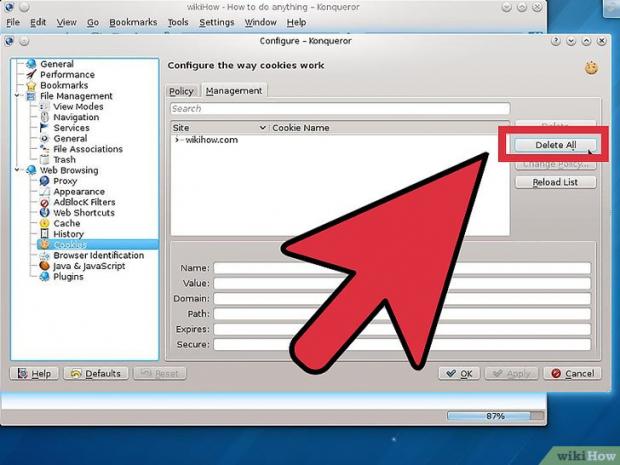
Task: Sort cookie list by Site column
Action: click(x=219, y=128)
